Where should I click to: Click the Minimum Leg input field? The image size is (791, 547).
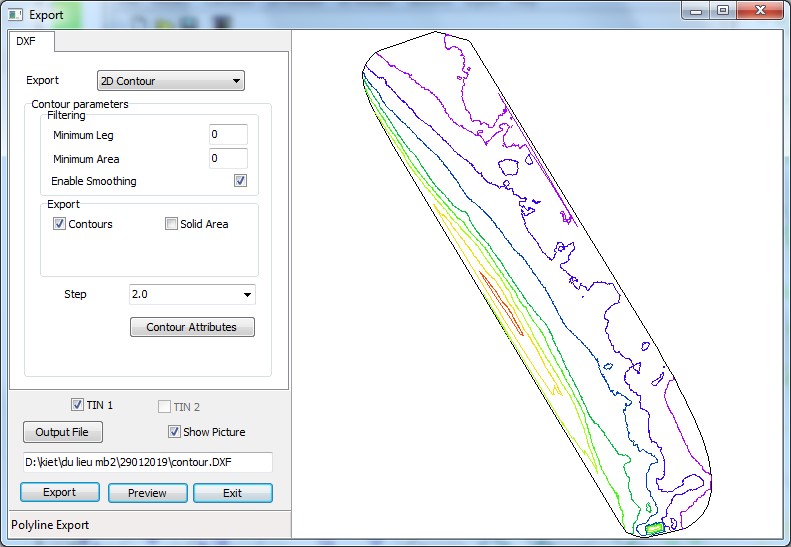(229, 135)
